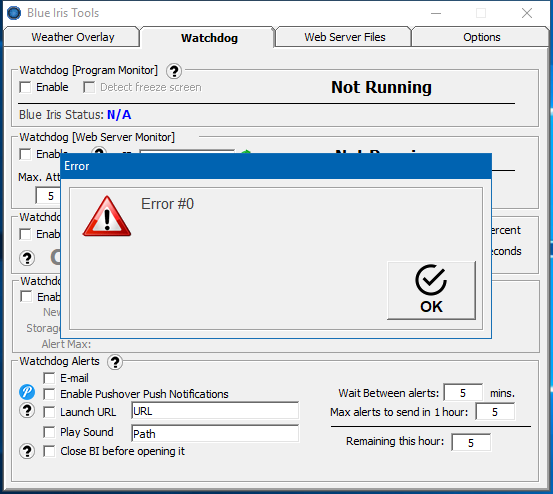
Task: Minimize the Blue Iris Tools window
Action: [x=436, y=13]
